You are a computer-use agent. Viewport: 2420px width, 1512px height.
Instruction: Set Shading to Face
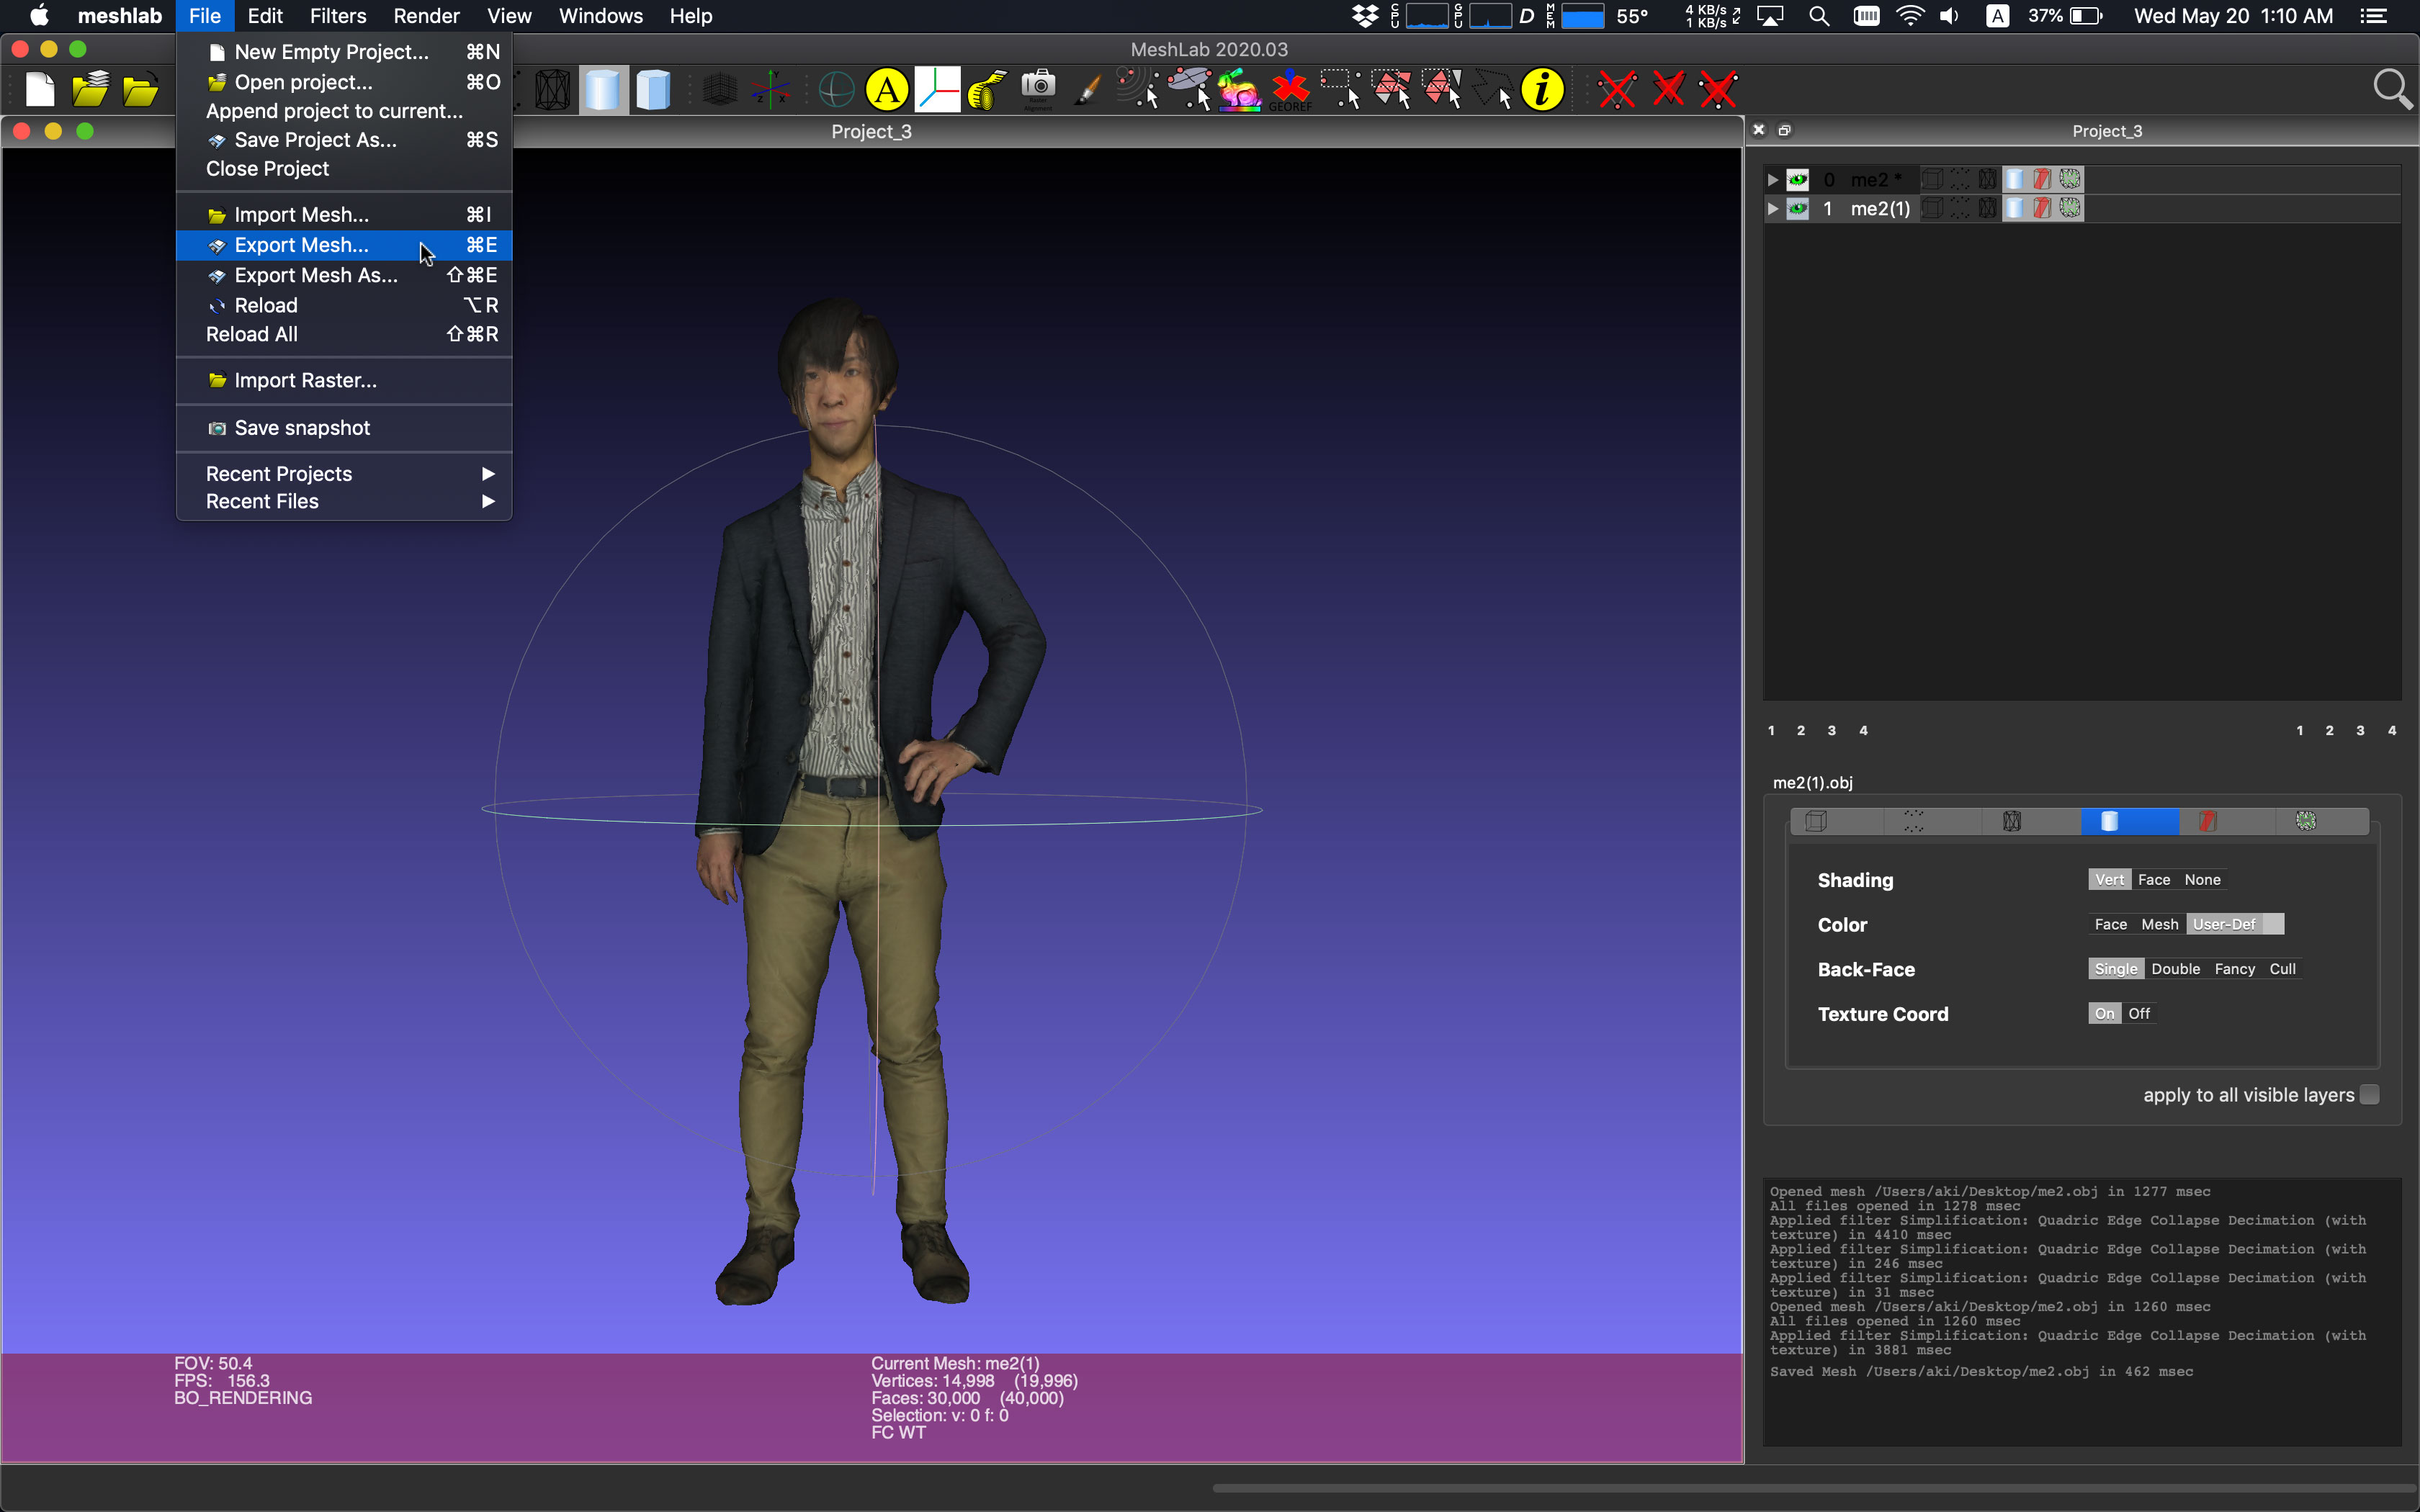point(2153,880)
